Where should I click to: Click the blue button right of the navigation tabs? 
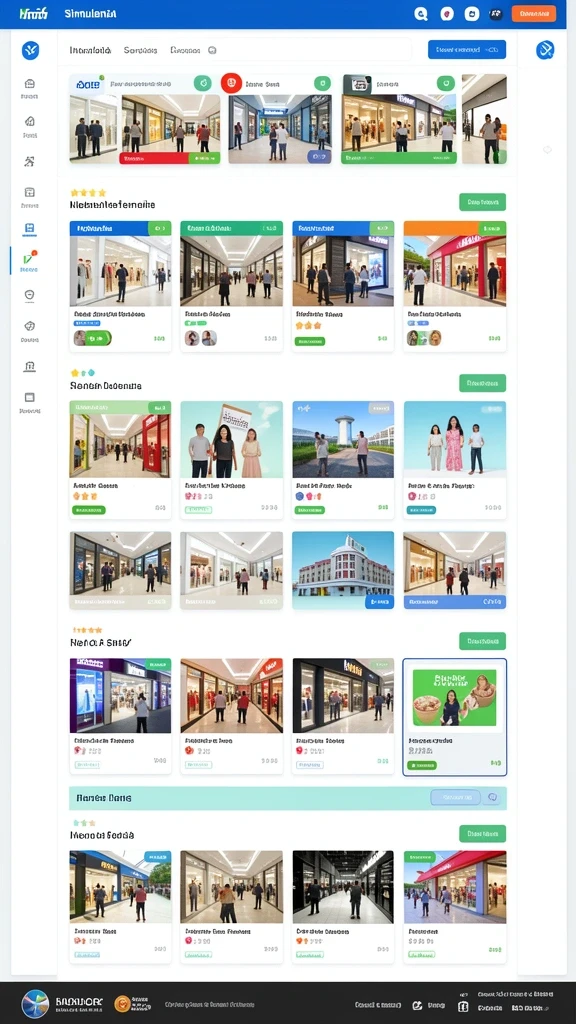pyautogui.click(x=466, y=50)
